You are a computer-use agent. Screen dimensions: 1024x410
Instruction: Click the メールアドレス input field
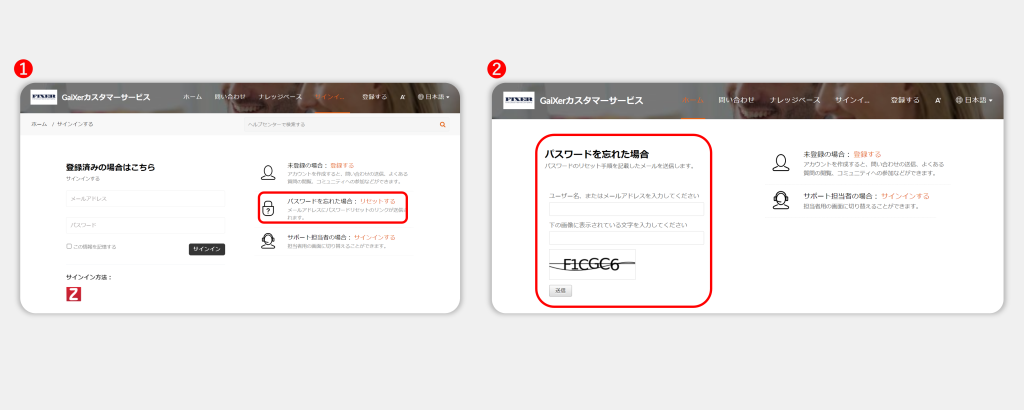(145, 199)
